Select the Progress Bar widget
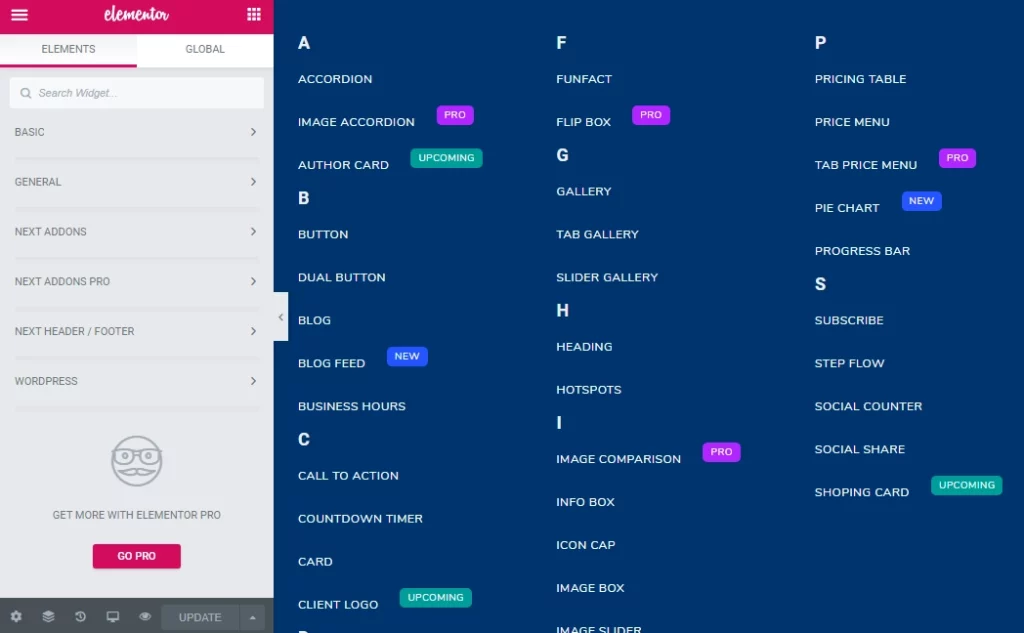Image resolution: width=1024 pixels, height=633 pixels. tap(862, 250)
